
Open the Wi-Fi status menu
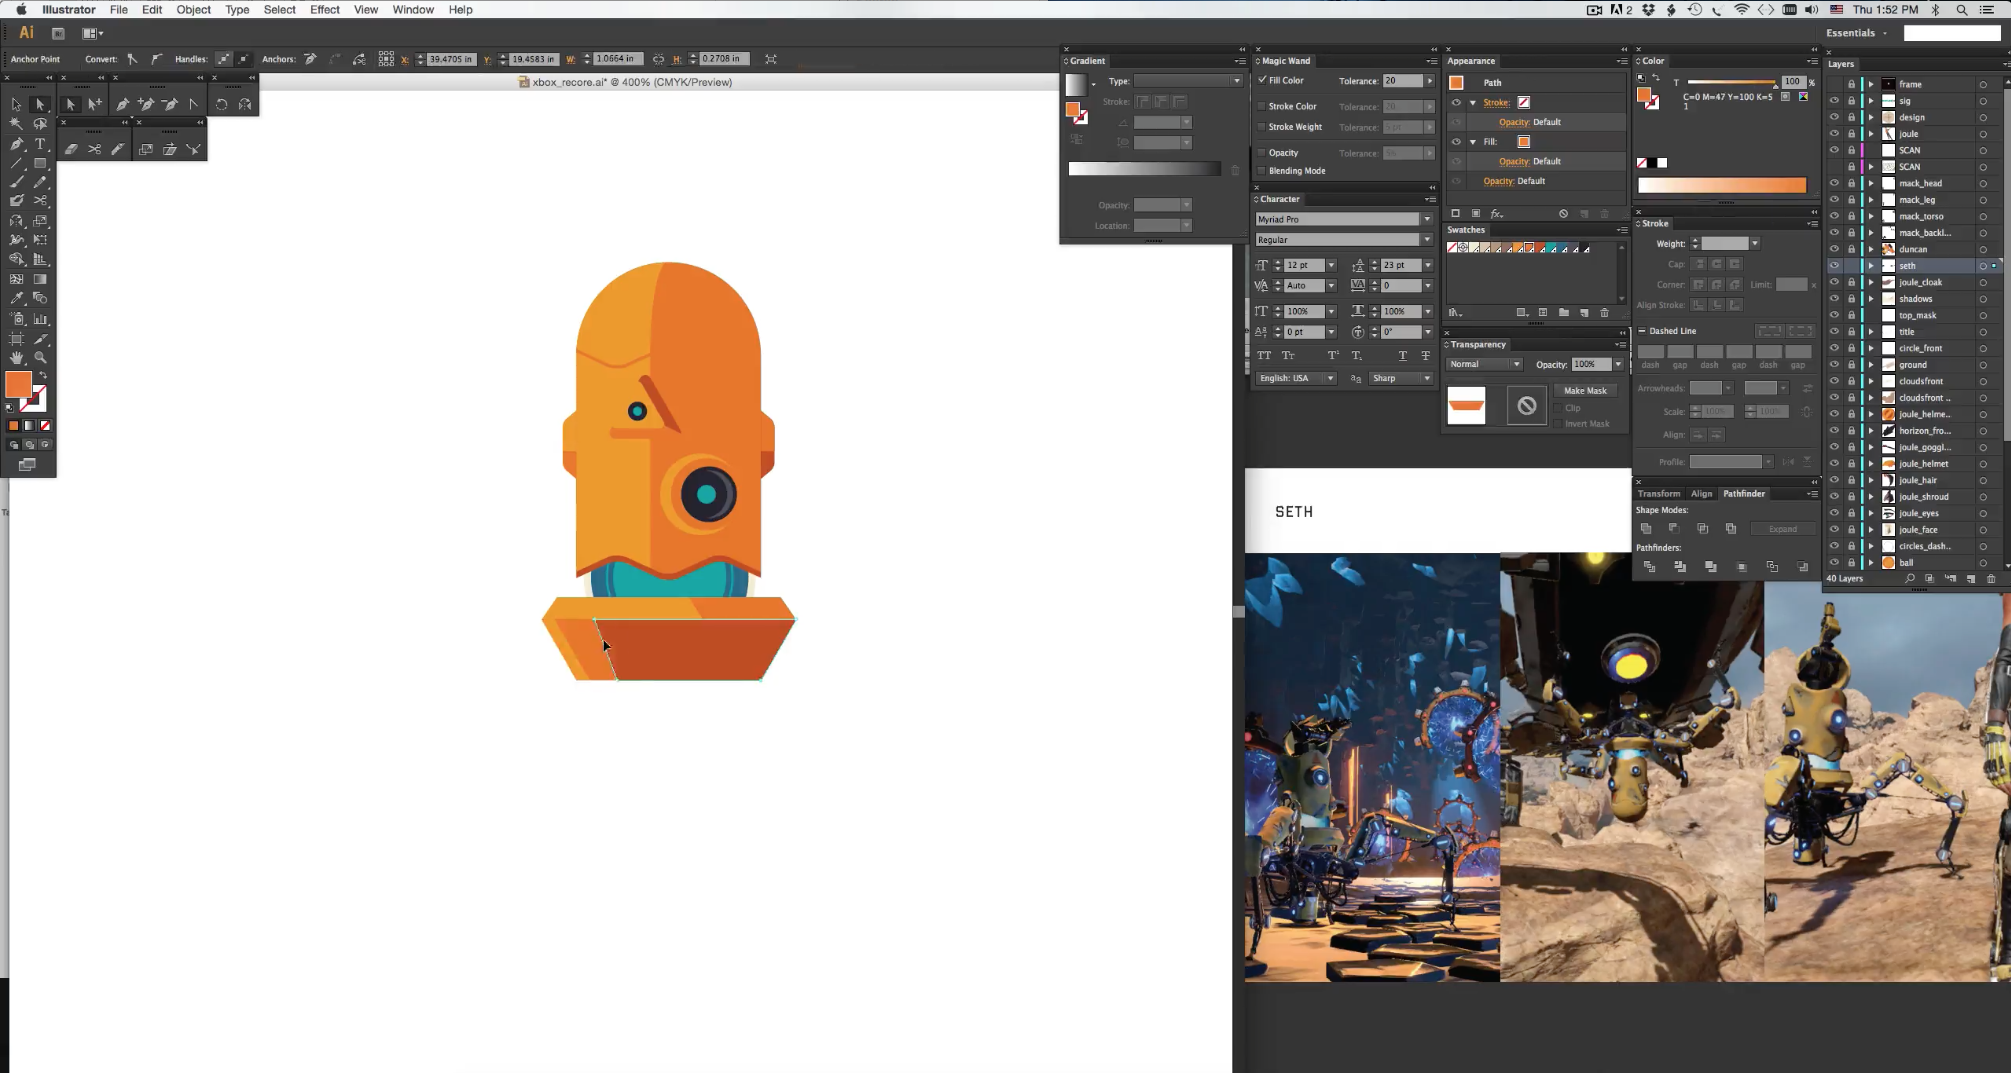point(1741,10)
